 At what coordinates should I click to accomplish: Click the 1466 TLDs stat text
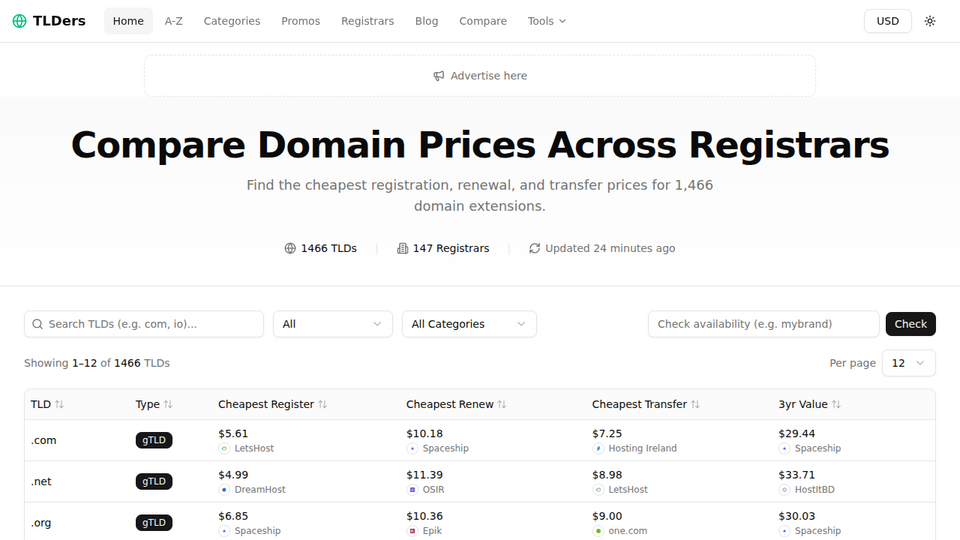329,248
